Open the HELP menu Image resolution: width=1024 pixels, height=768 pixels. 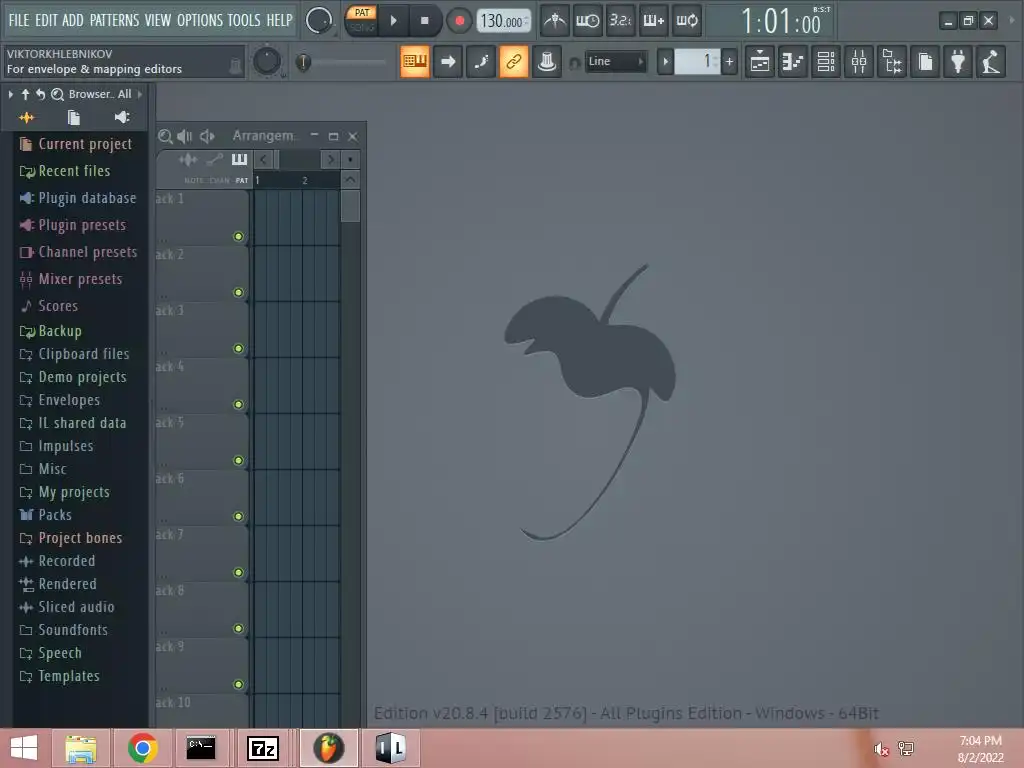pyautogui.click(x=280, y=20)
